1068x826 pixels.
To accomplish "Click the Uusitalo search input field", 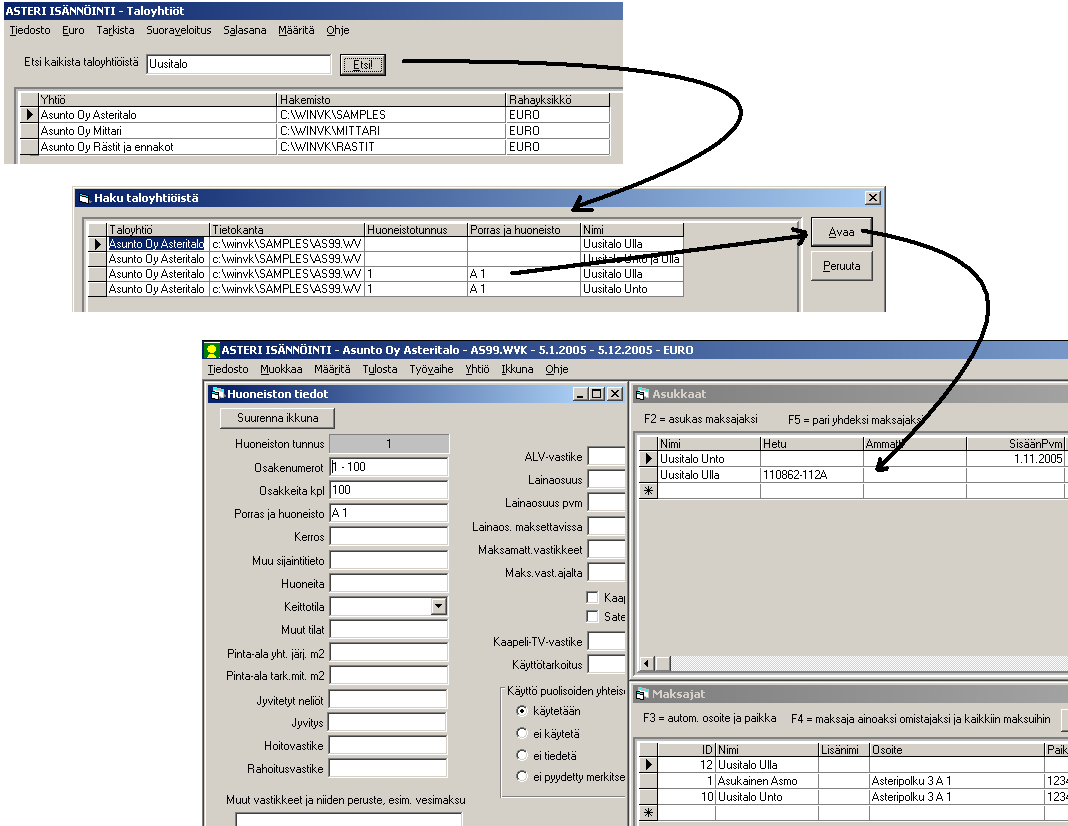I will 238,64.
